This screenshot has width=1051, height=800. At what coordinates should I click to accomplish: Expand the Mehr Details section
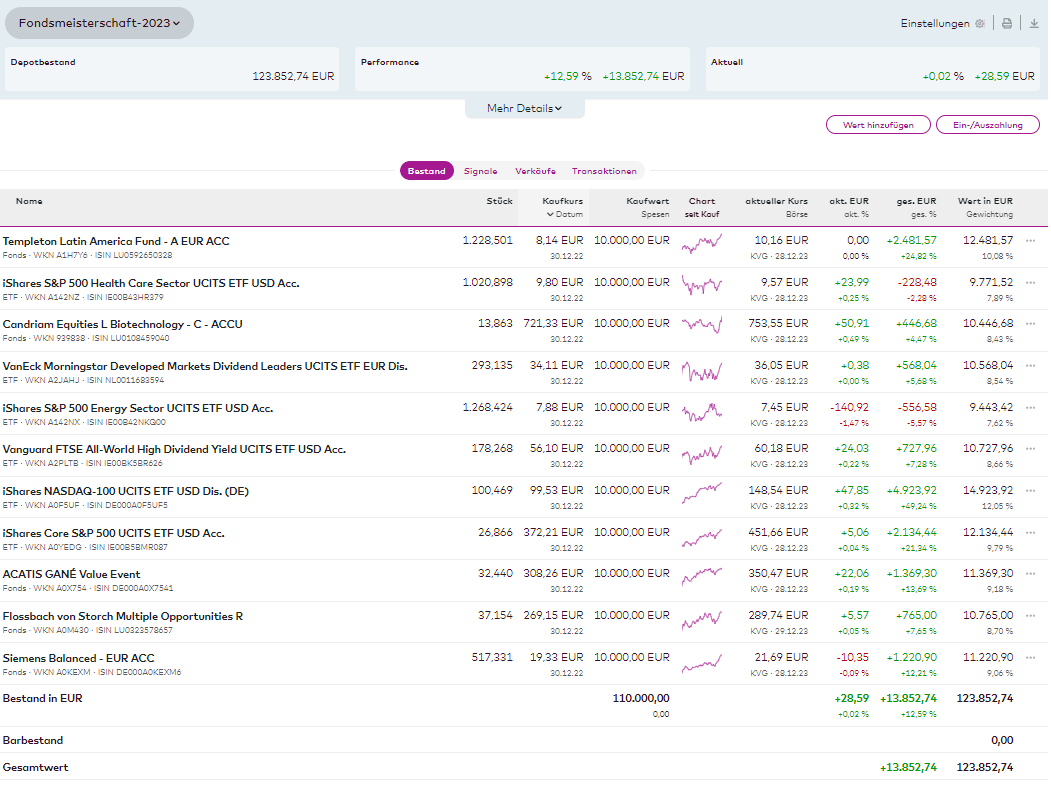(524, 108)
